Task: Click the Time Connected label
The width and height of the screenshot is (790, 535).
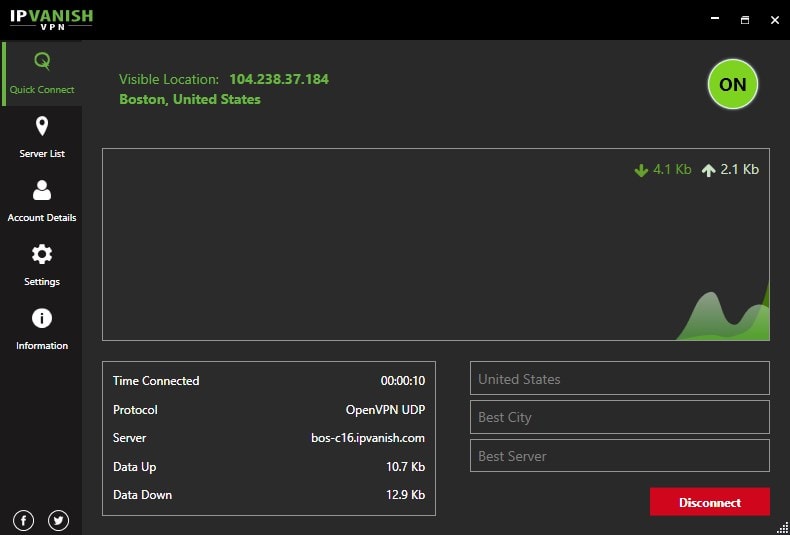Action: point(156,381)
